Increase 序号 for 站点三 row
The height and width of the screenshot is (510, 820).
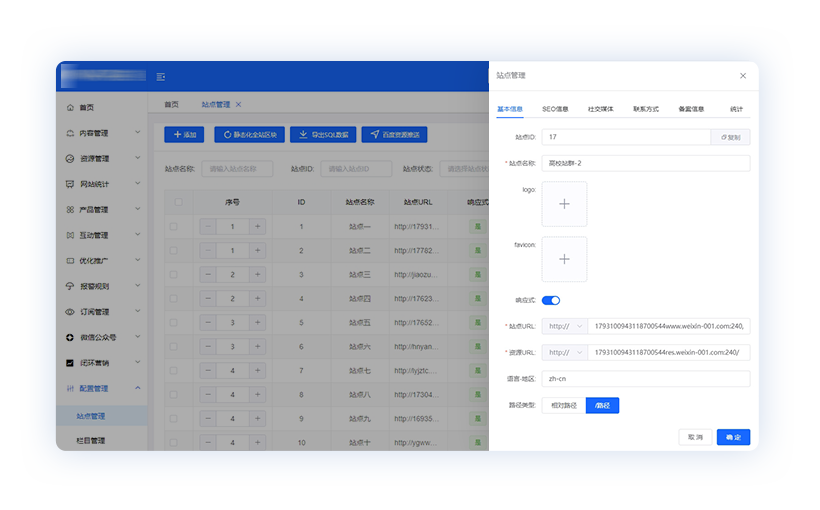point(257,275)
